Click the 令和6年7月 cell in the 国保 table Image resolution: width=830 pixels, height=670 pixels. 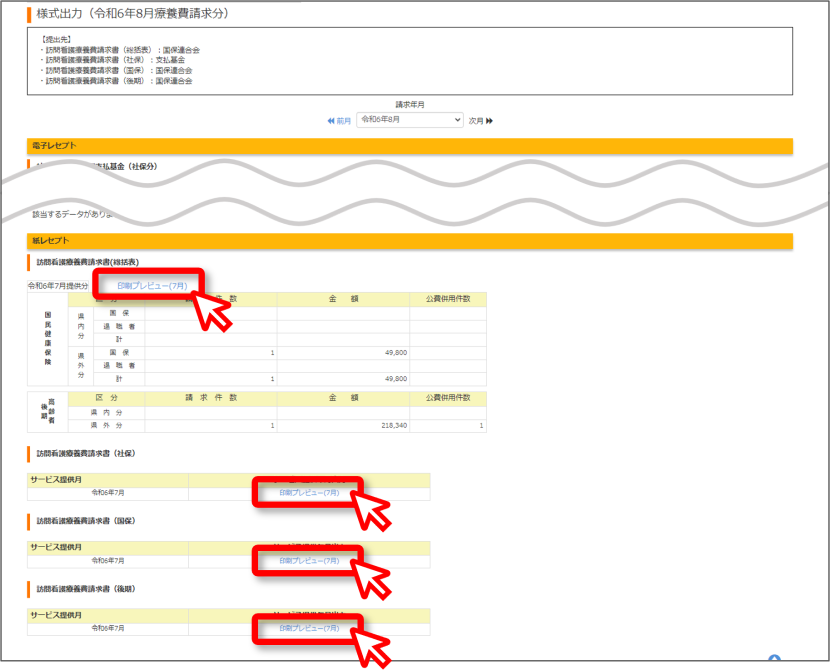coord(108,560)
